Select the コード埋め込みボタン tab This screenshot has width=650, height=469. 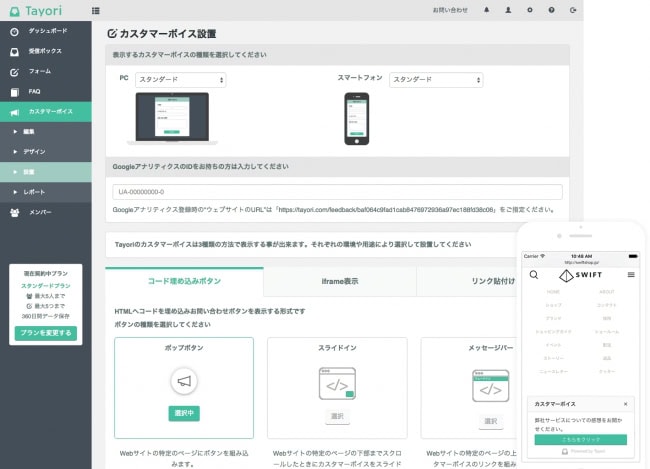click(183, 281)
